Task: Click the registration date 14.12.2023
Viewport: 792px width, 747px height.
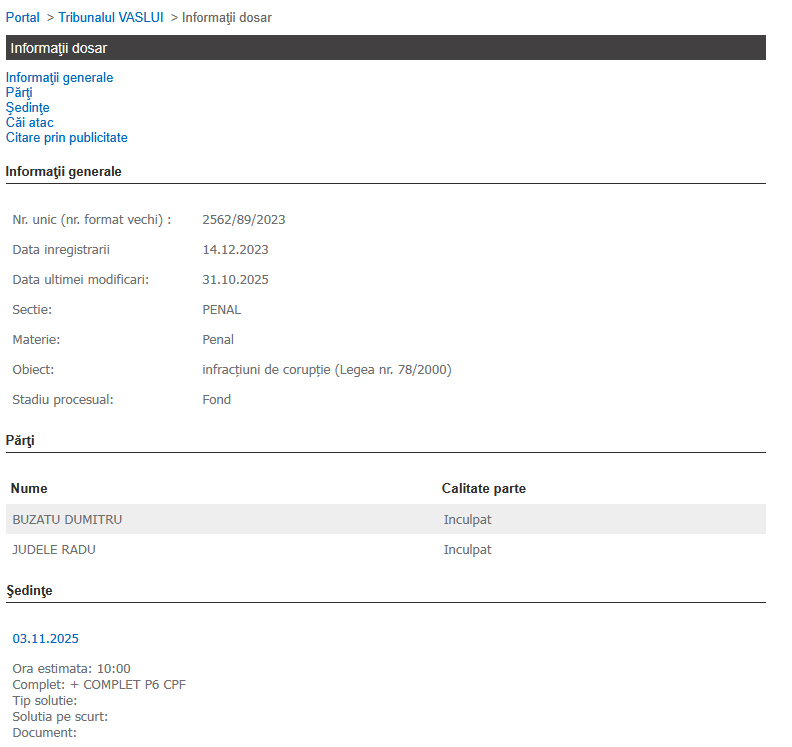Action: 235,250
